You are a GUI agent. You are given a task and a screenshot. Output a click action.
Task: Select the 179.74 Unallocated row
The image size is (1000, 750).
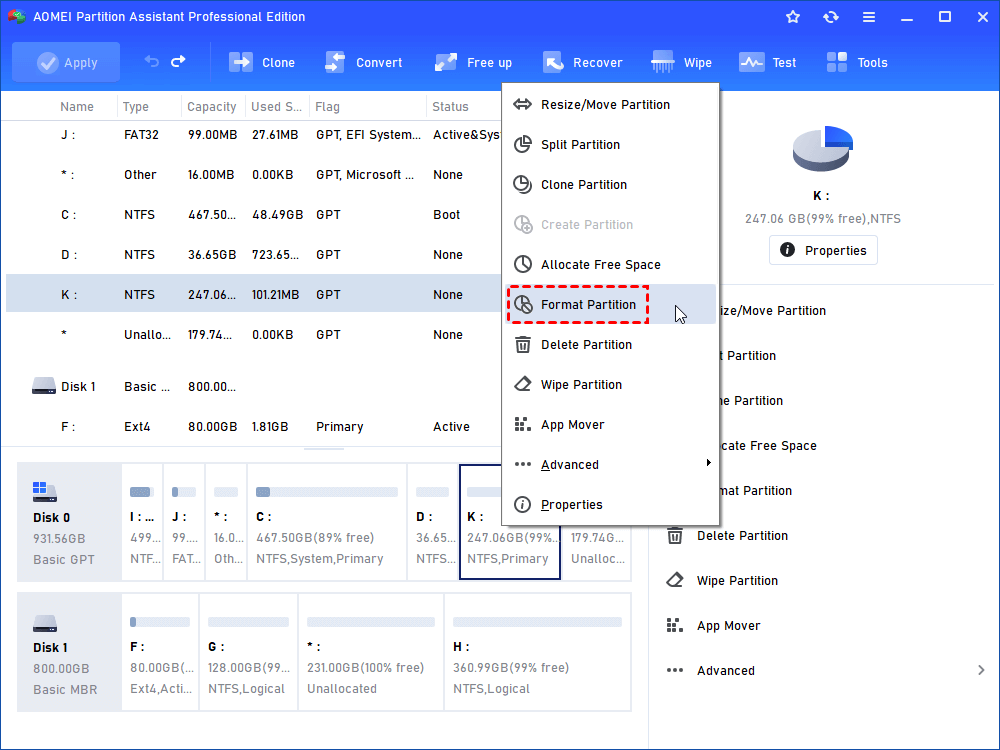[x=253, y=335]
